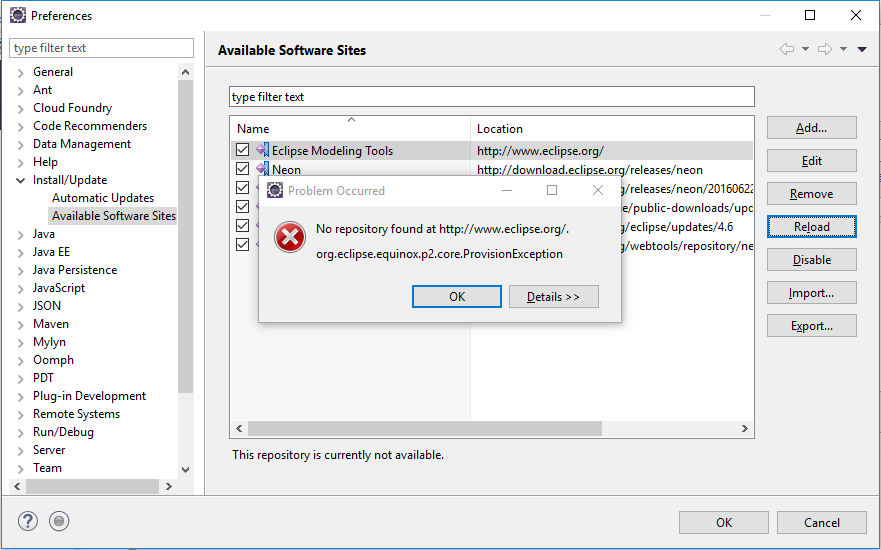Click the Disable button
881x550 pixels.
[811, 260]
